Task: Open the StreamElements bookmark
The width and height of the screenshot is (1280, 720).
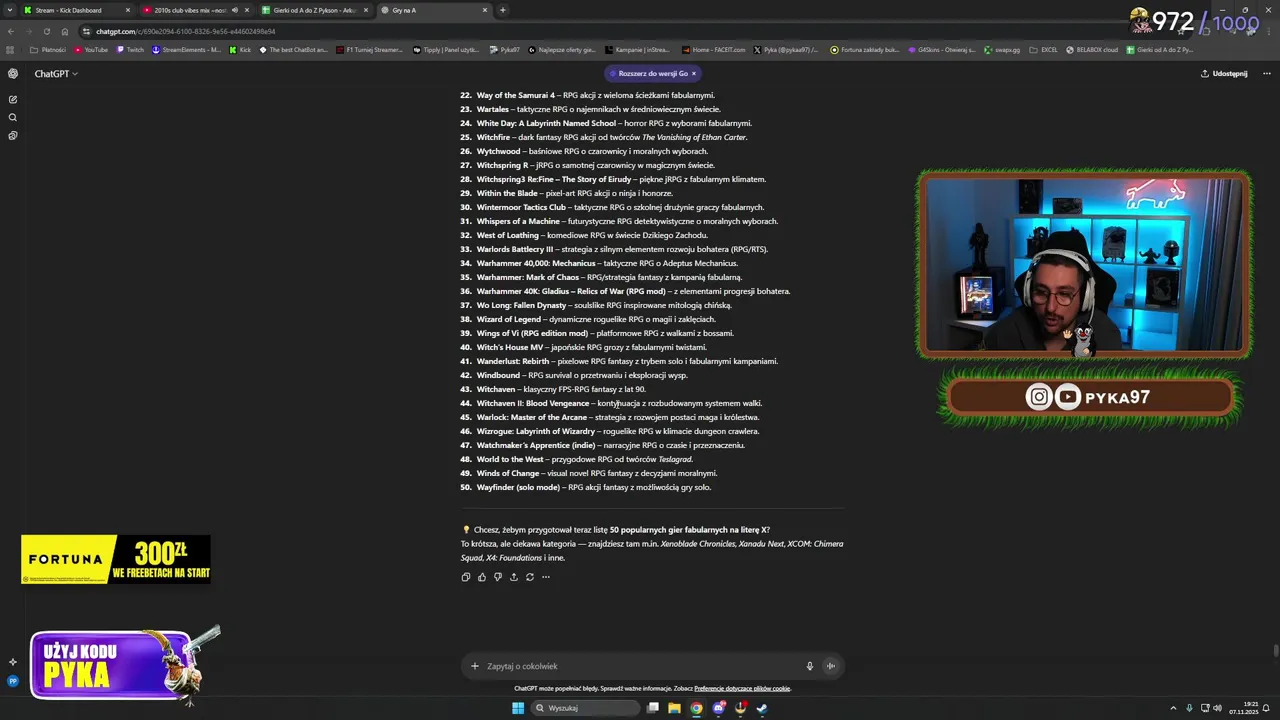Action: click(186, 49)
